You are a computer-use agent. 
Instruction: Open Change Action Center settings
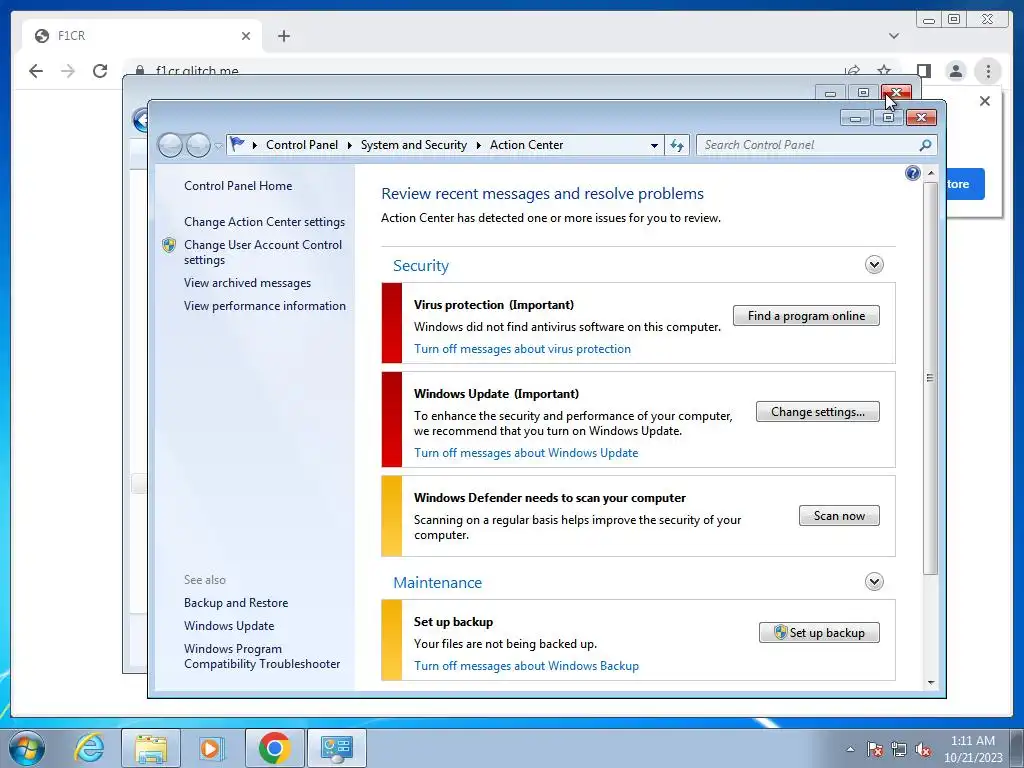coord(264,221)
